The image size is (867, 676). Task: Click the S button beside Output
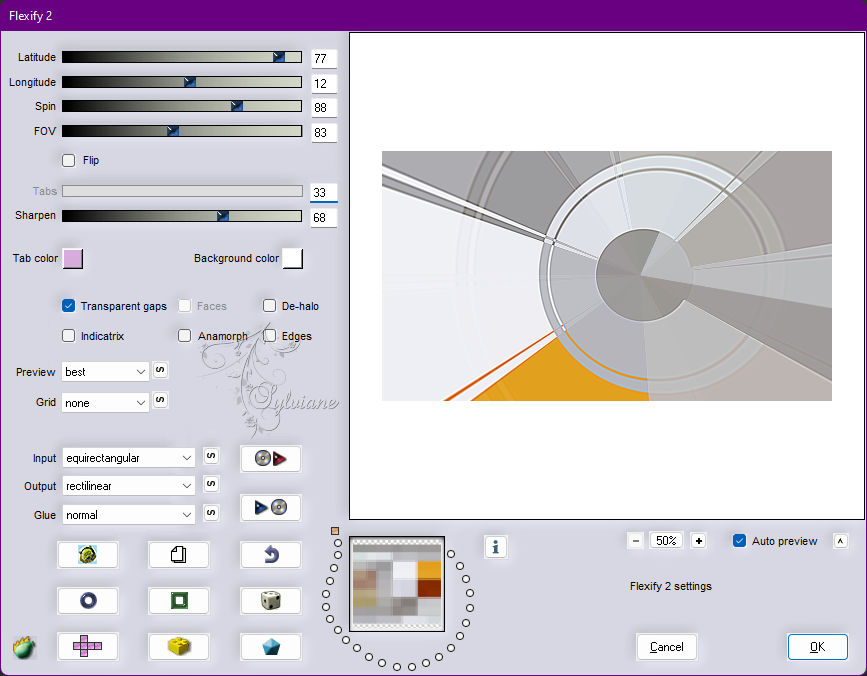[x=211, y=484]
